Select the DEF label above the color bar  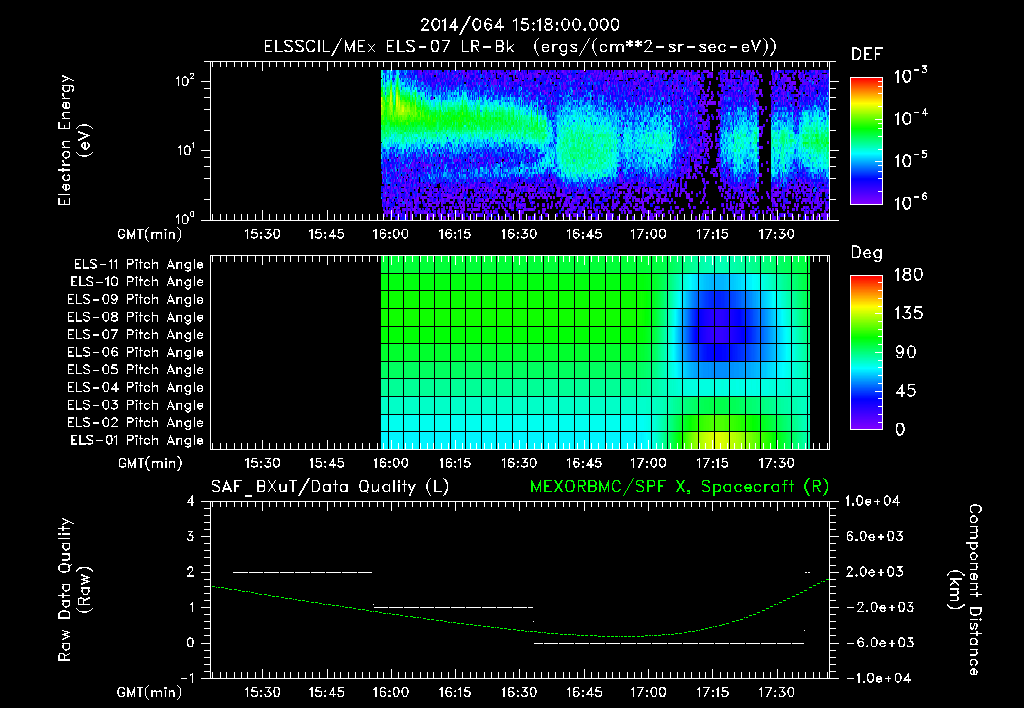click(866, 55)
